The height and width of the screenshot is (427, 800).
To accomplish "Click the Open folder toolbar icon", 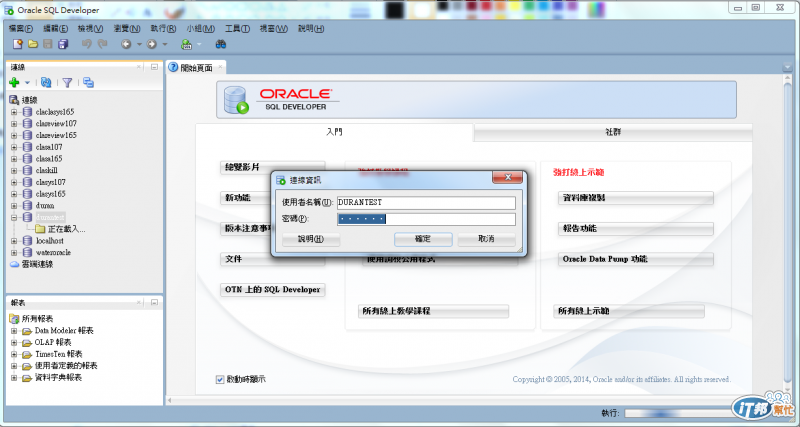I will pyautogui.click(x=33, y=44).
